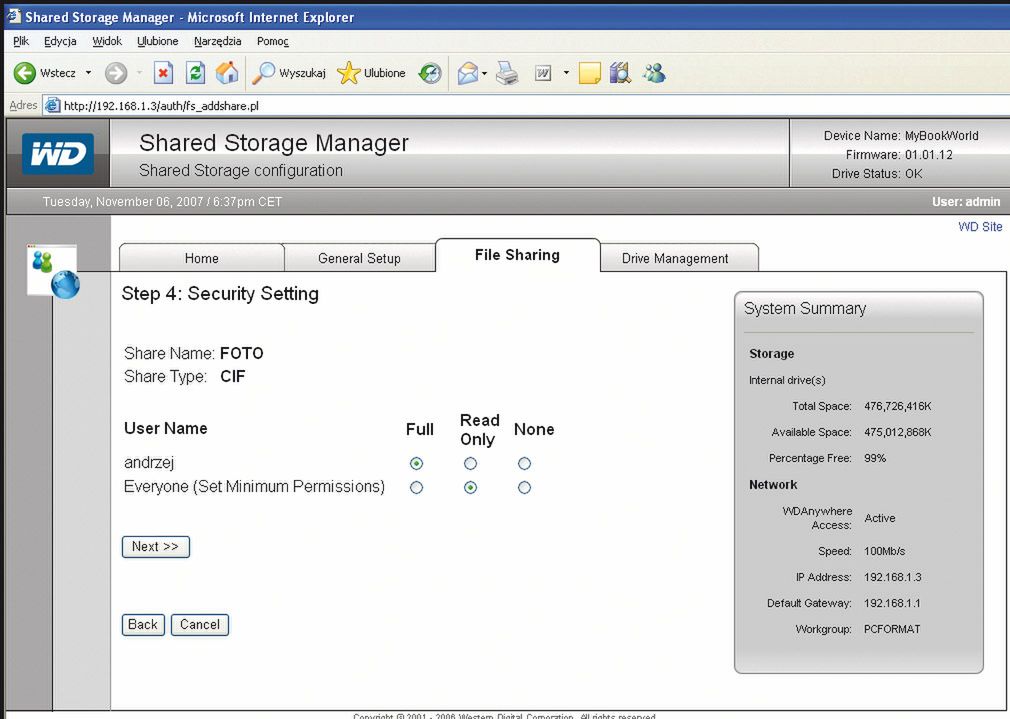1010x719 pixels.
Task: Click the Home page house icon
Action: pyautogui.click(x=227, y=73)
